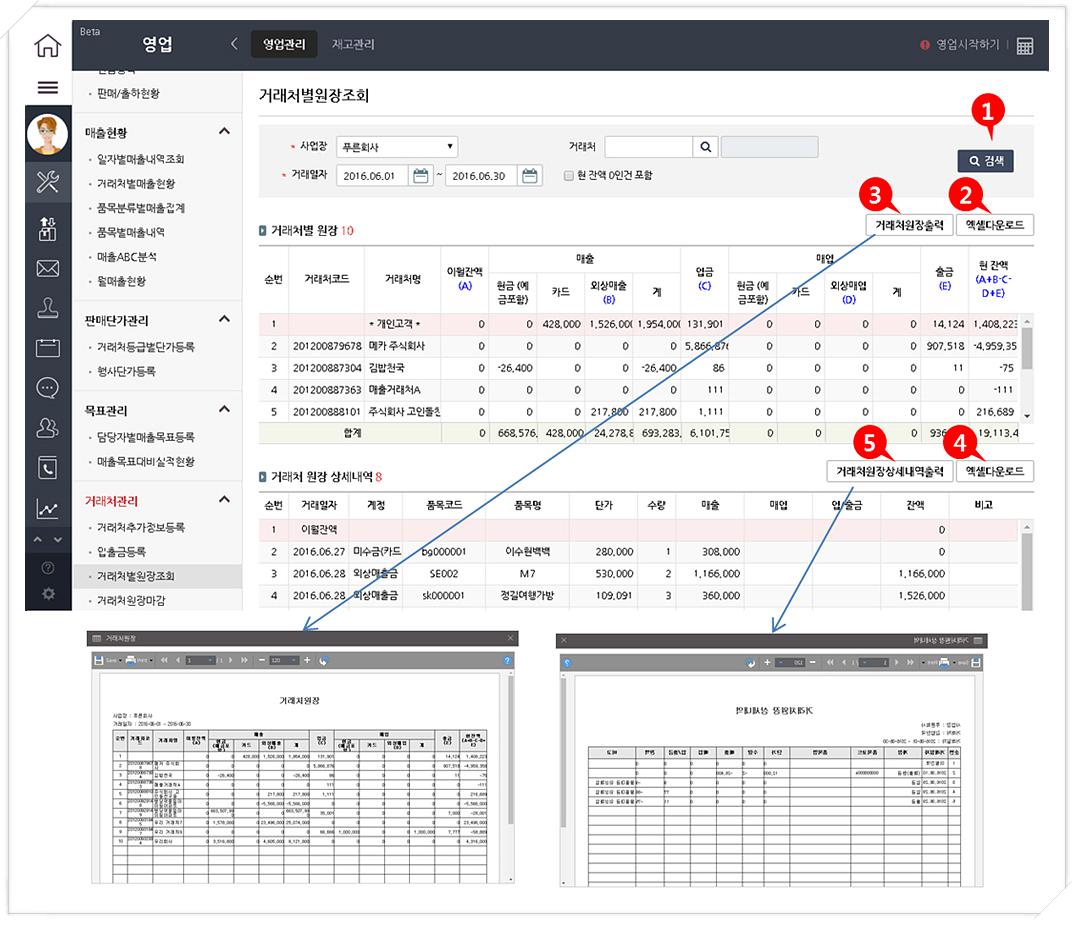Go to first page in 거래처원장 viewer
Image resolution: width=1074 pixels, height=925 pixels.
coord(164,661)
